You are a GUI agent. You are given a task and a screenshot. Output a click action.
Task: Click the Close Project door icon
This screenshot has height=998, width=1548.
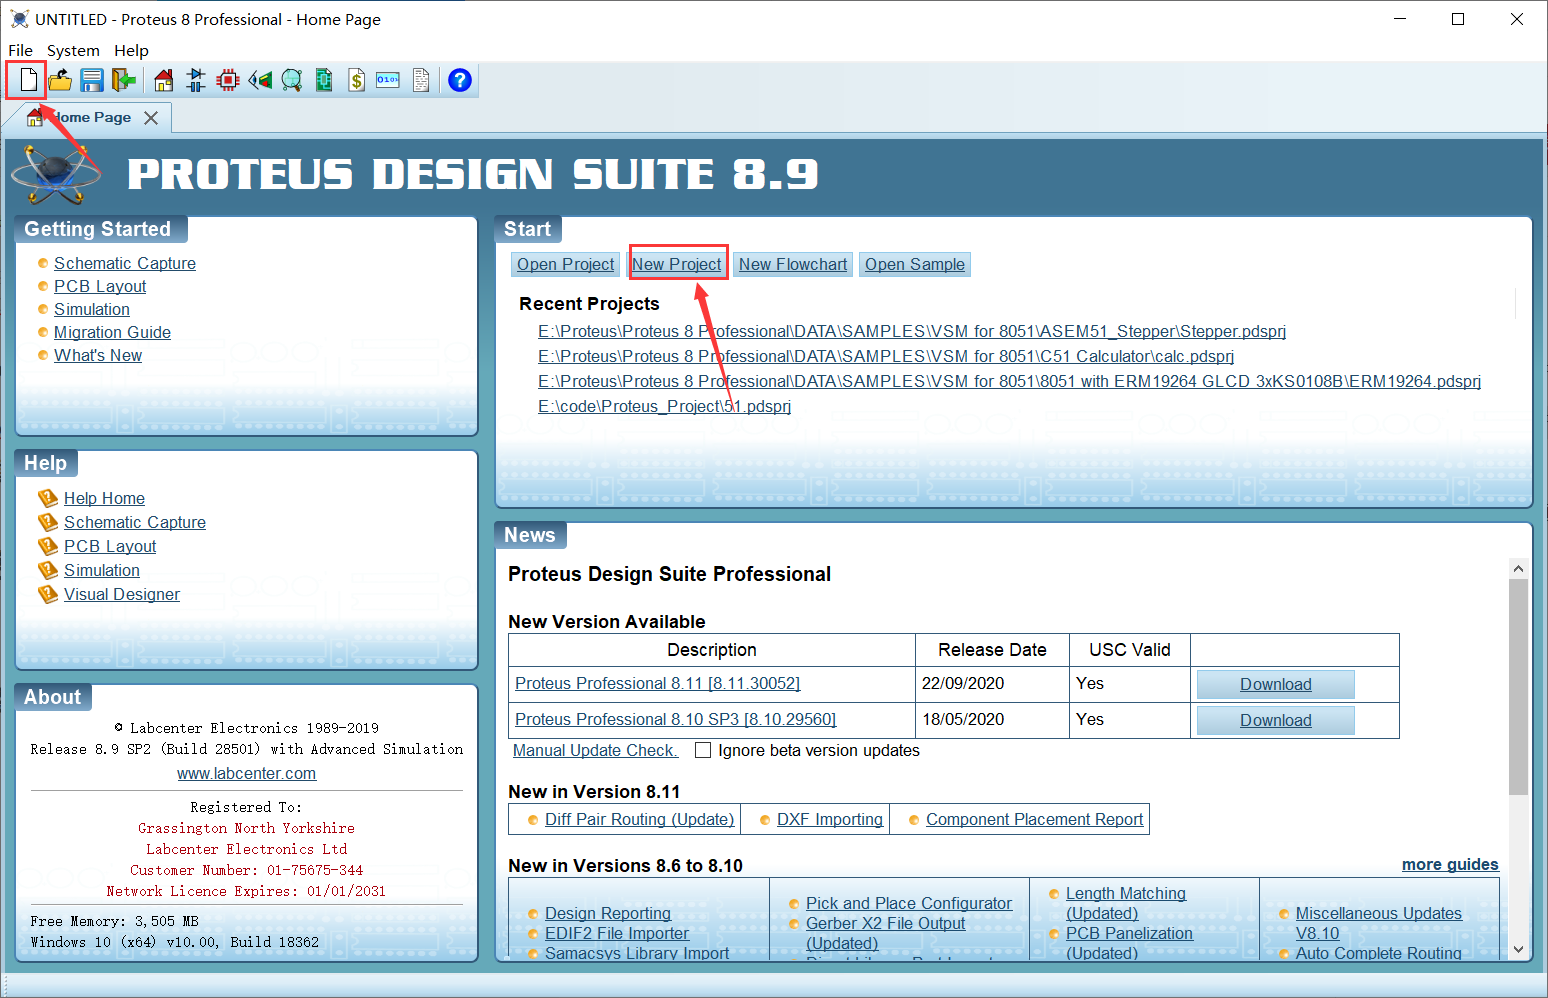[x=124, y=80]
